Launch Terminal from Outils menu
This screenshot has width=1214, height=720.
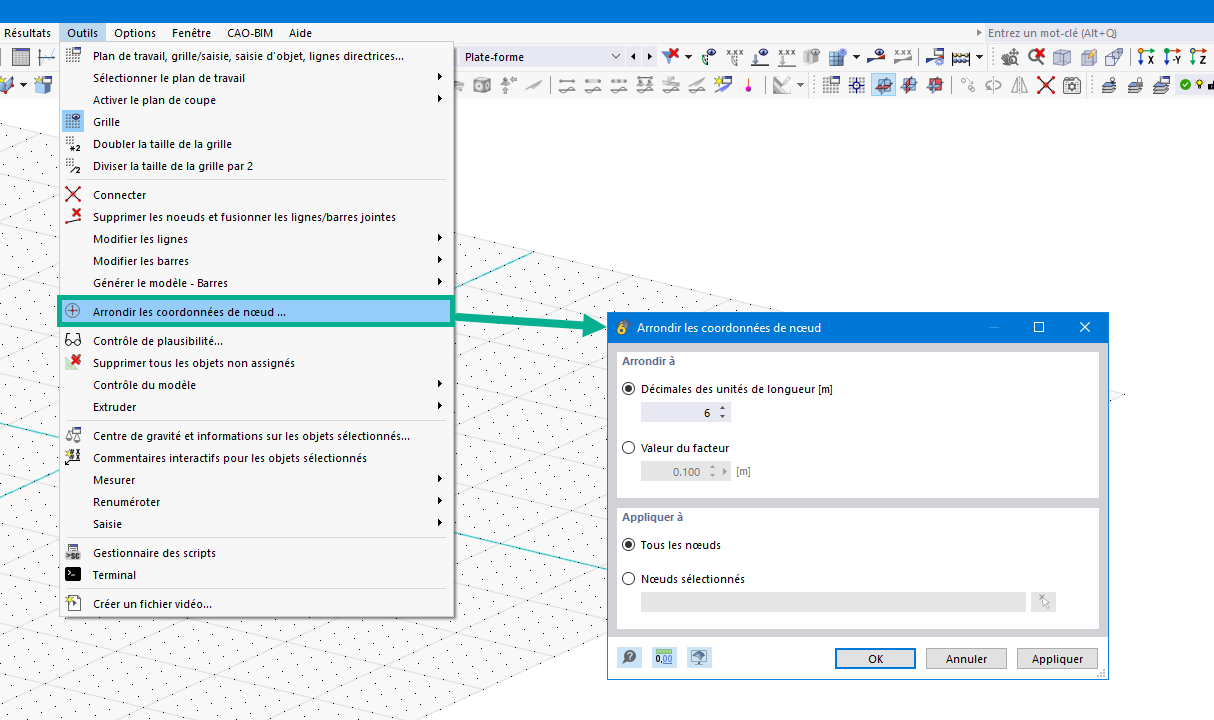[x=258, y=575]
